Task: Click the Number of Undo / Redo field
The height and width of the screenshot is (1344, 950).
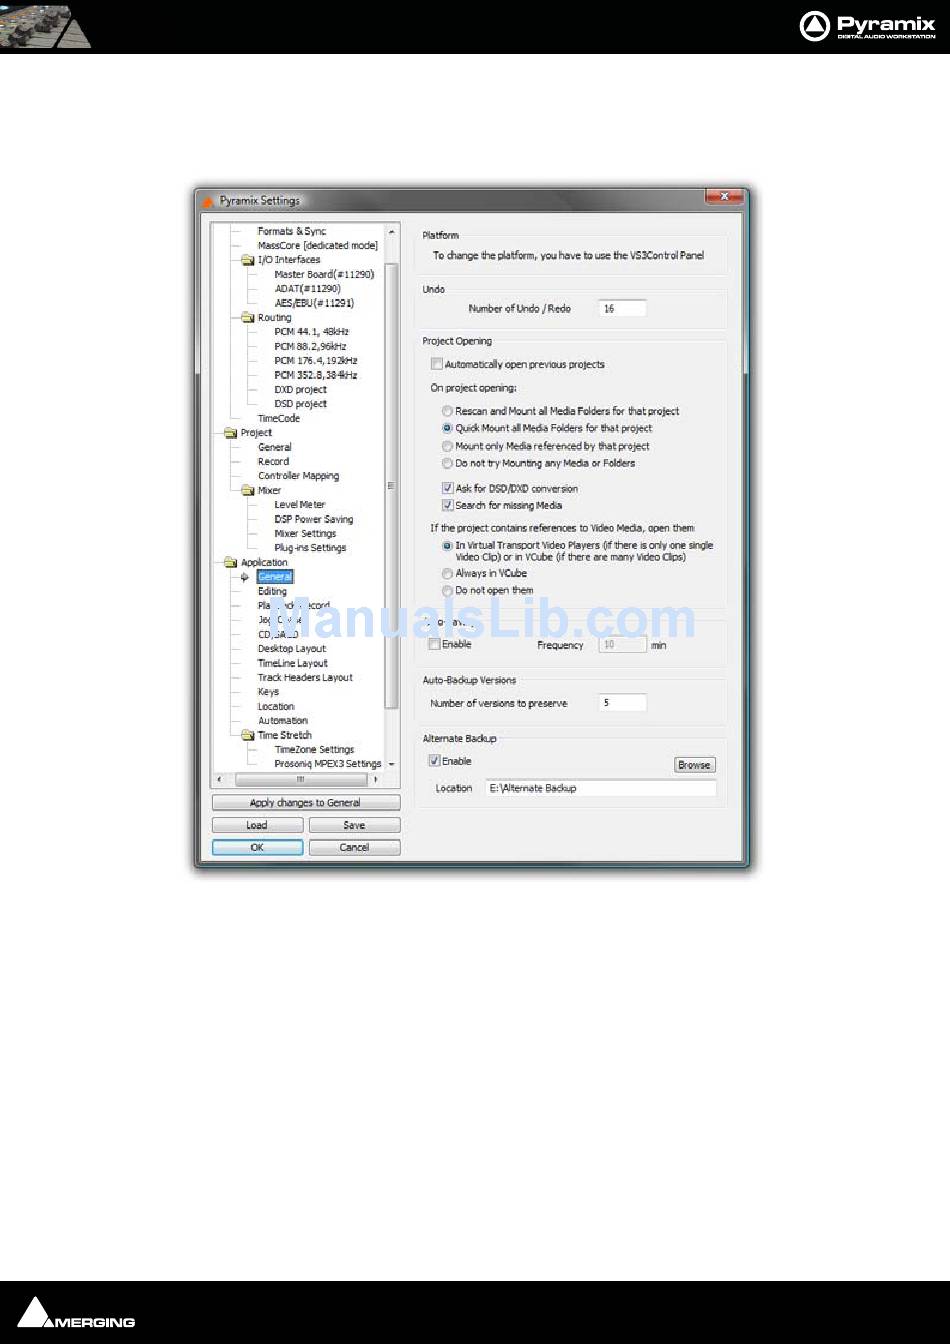Action: 622,308
